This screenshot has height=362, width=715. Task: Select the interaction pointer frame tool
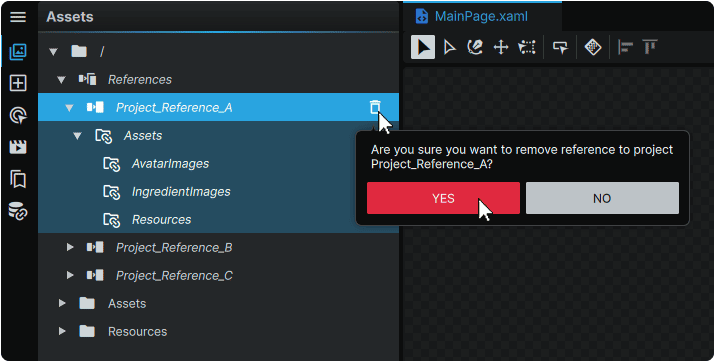(560, 47)
